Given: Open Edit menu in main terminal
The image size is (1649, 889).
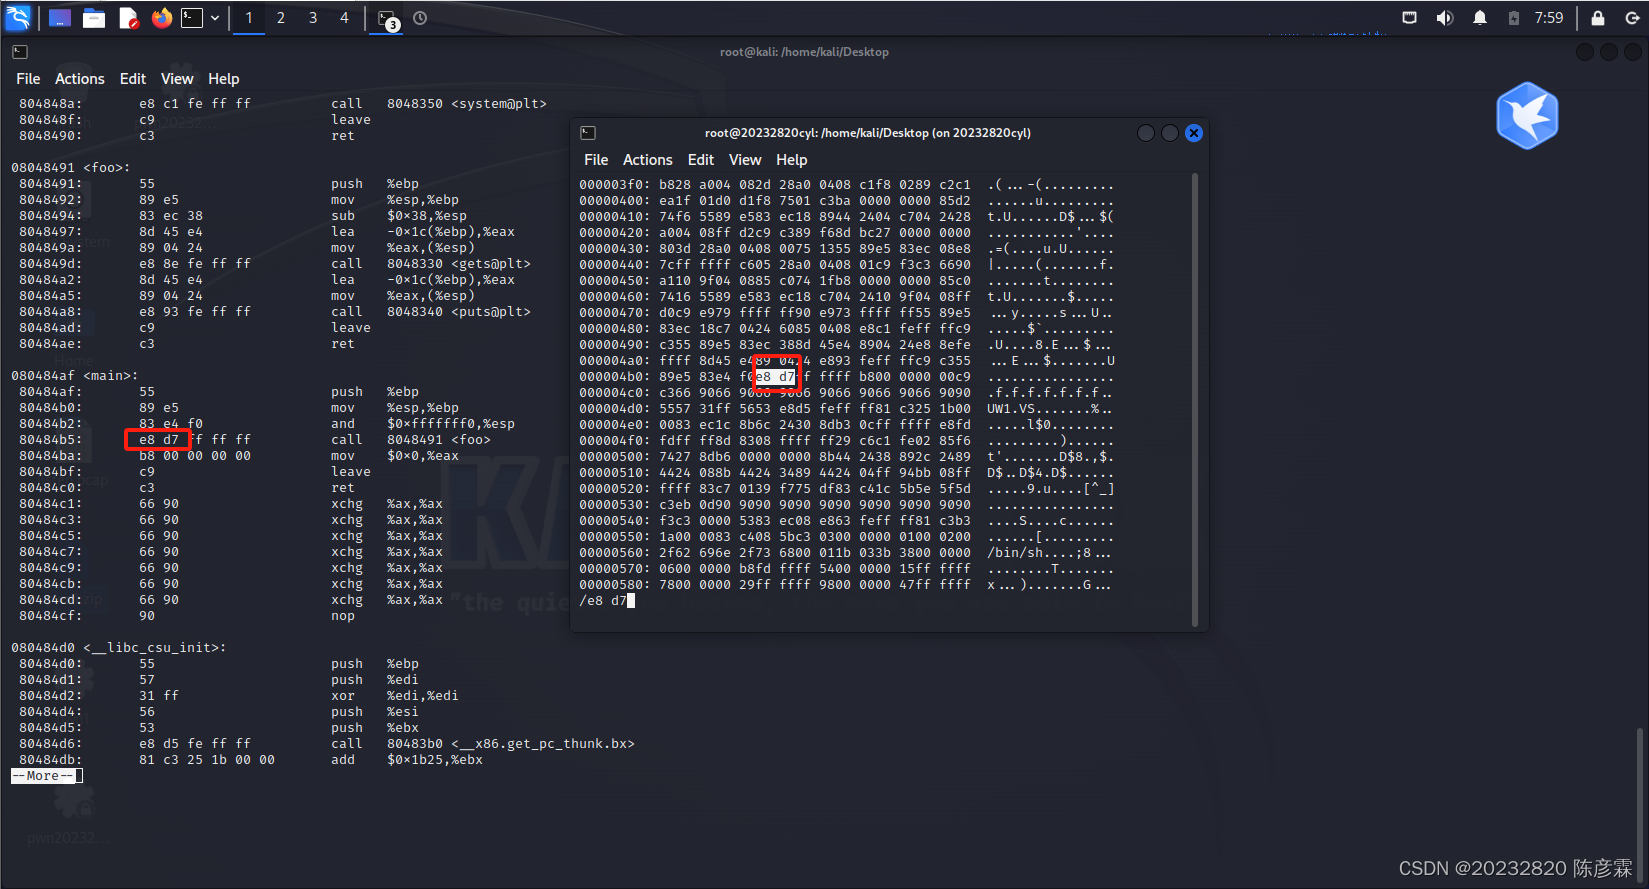Looking at the screenshot, I should pyautogui.click(x=133, y=79).
